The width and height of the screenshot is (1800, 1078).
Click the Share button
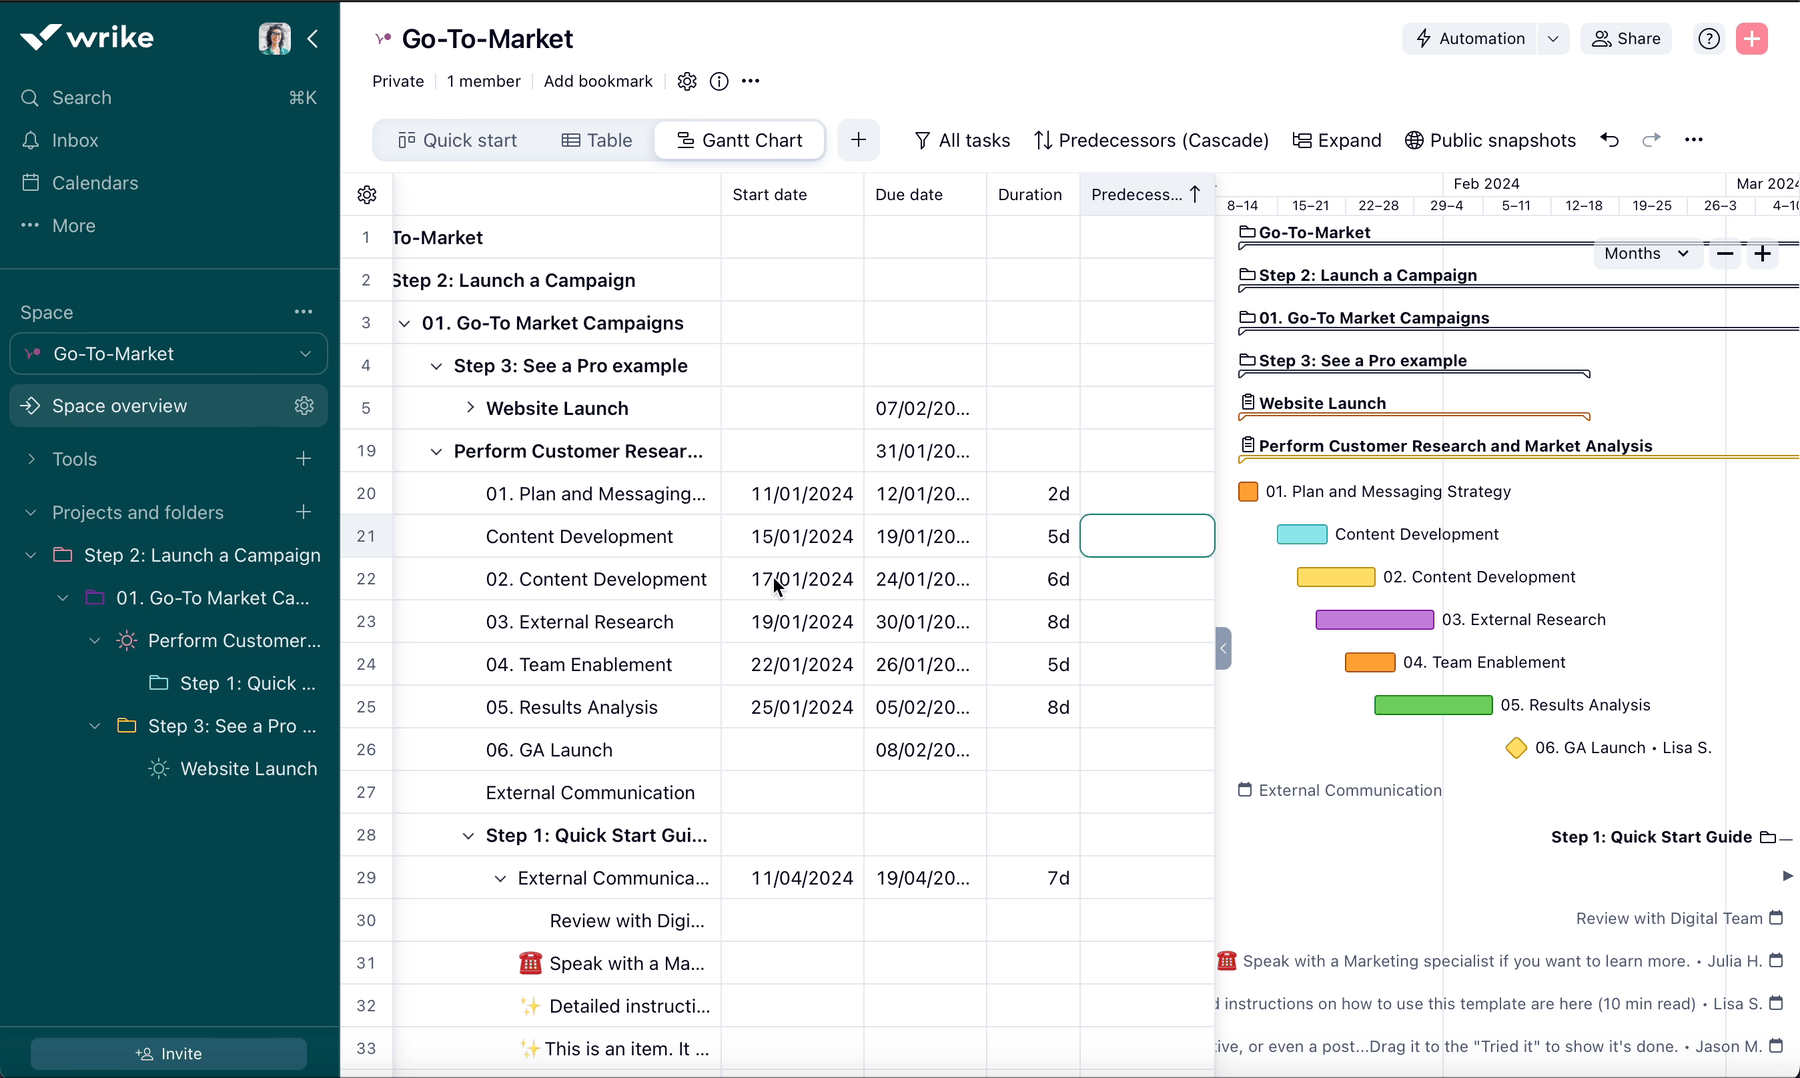1626,39
